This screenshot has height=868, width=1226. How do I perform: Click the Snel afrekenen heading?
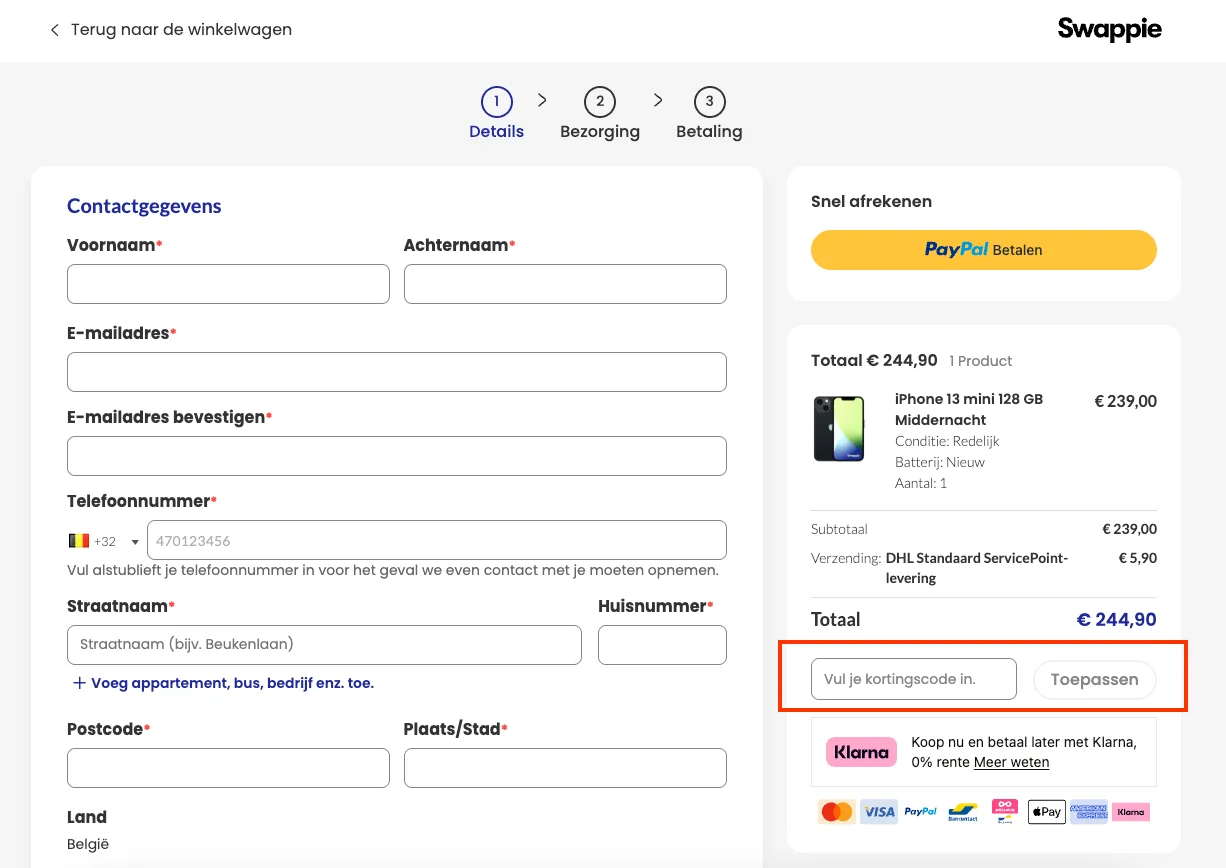pyautogui.click(x=871, y=201)
